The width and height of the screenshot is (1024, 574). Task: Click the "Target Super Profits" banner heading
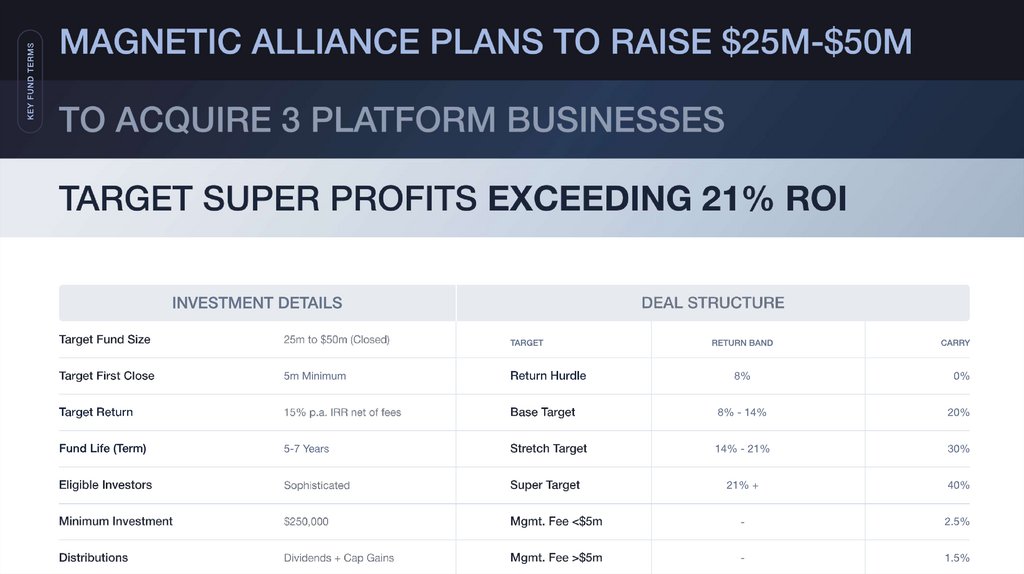452,199
